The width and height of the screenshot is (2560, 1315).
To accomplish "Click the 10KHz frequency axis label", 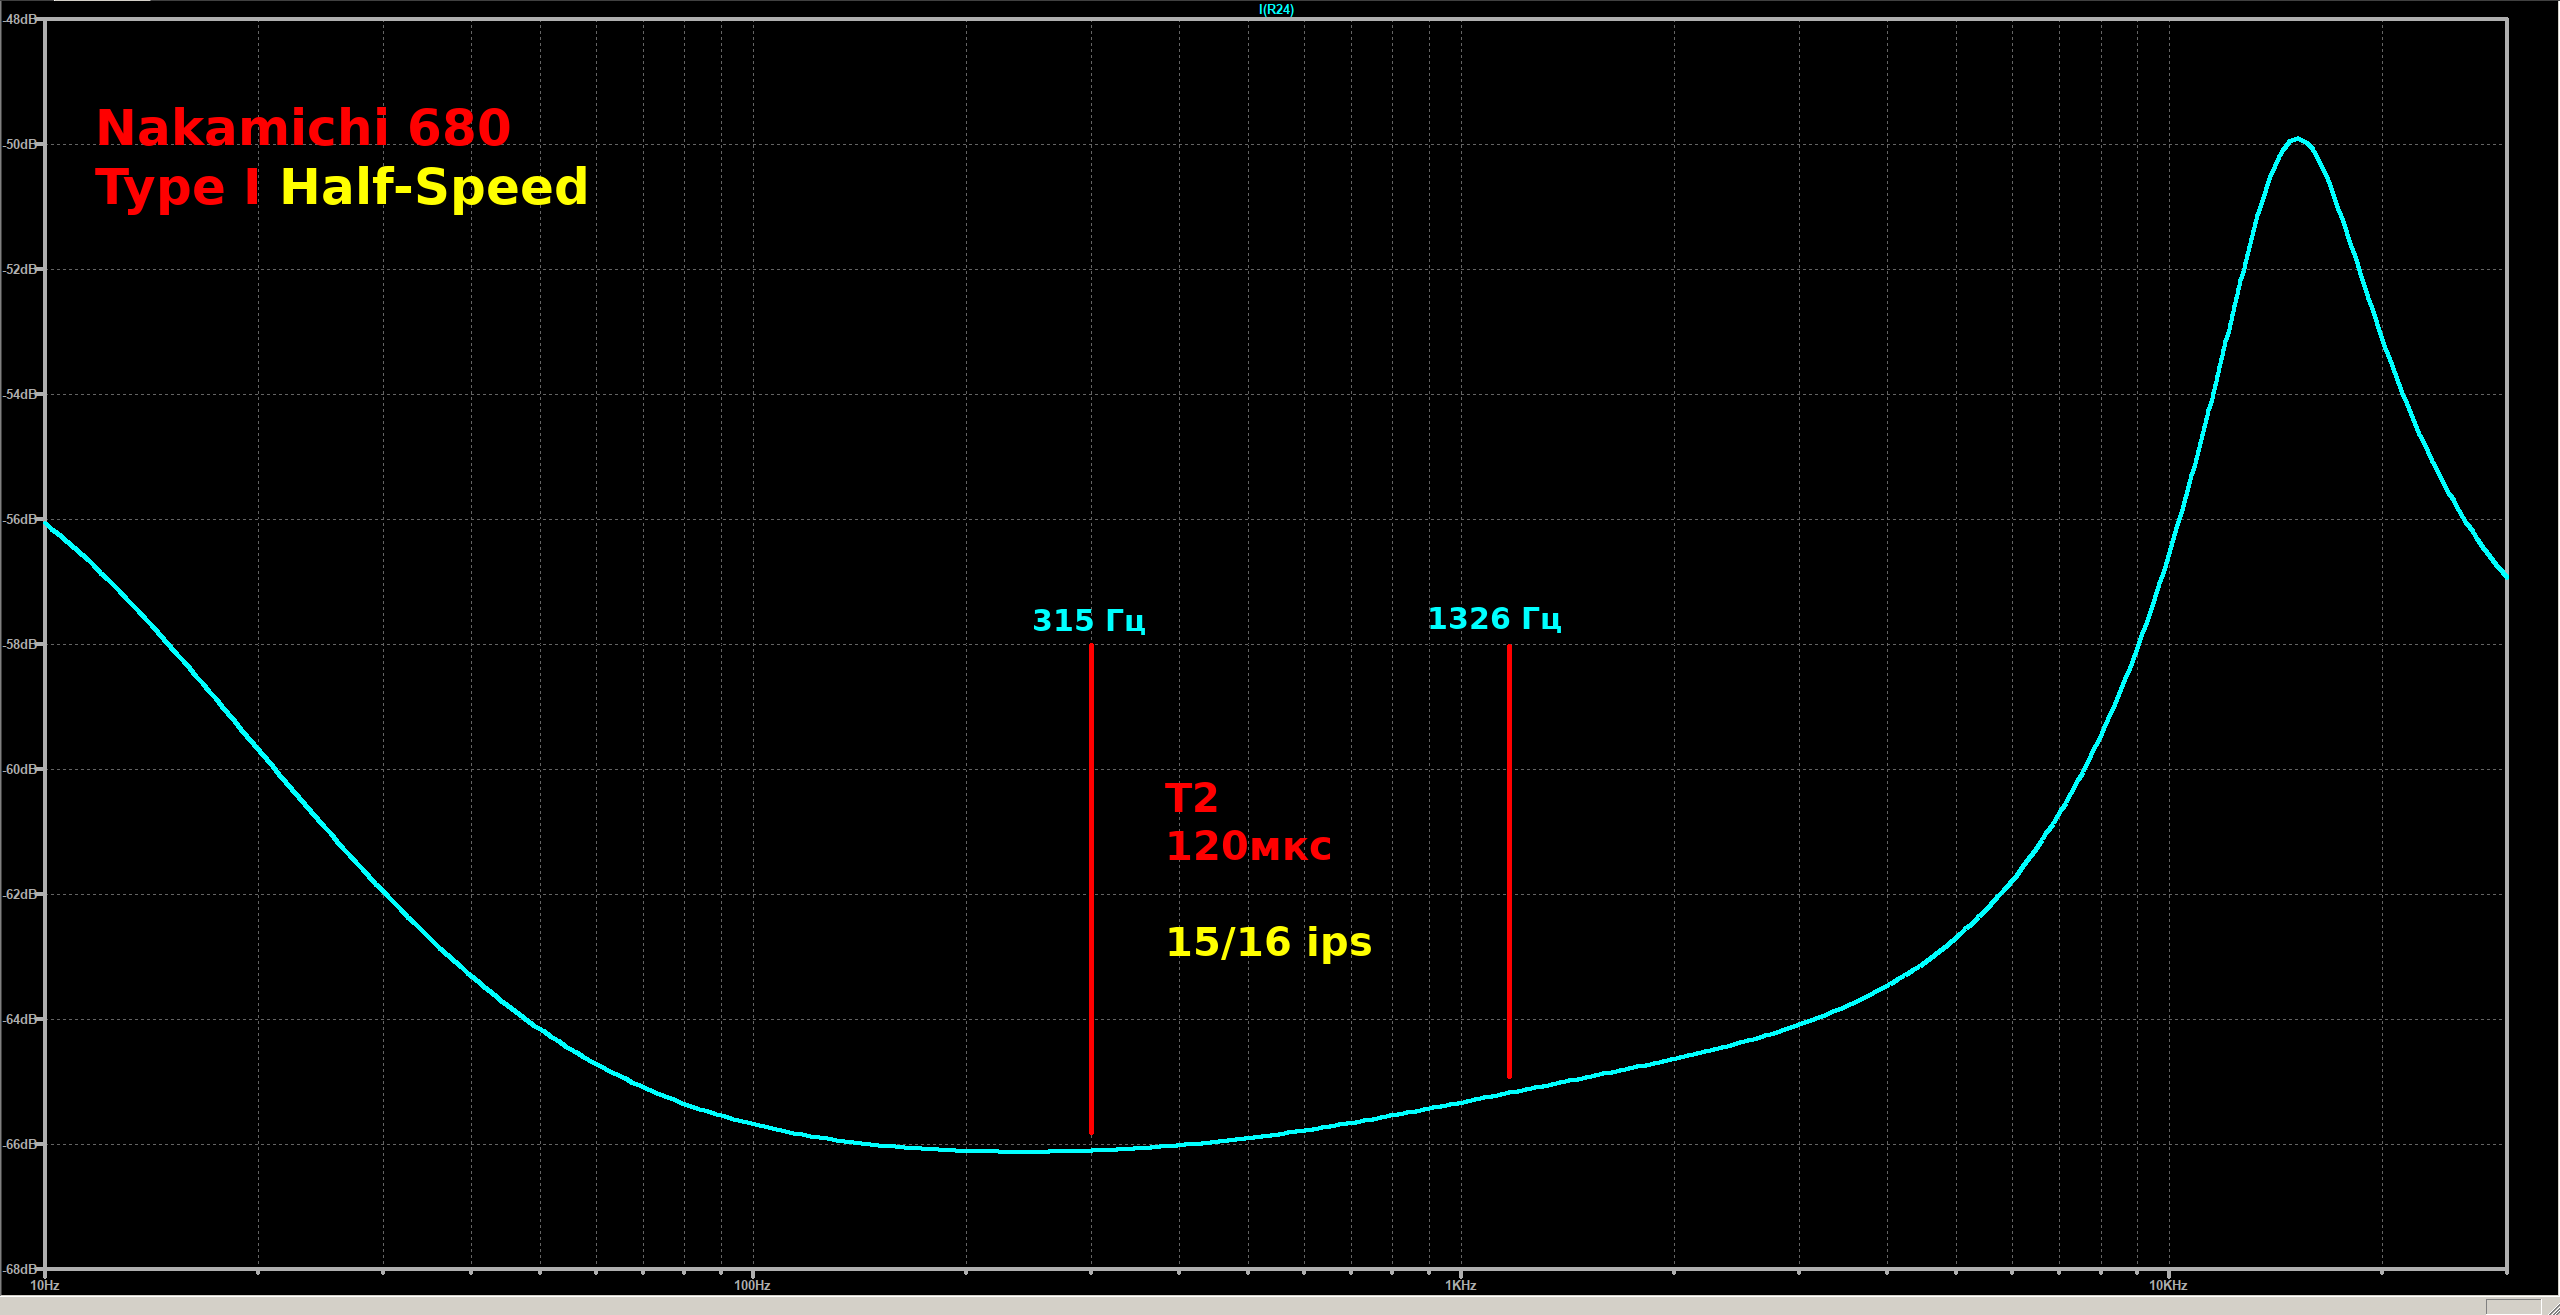I will click(2168, 1285).
